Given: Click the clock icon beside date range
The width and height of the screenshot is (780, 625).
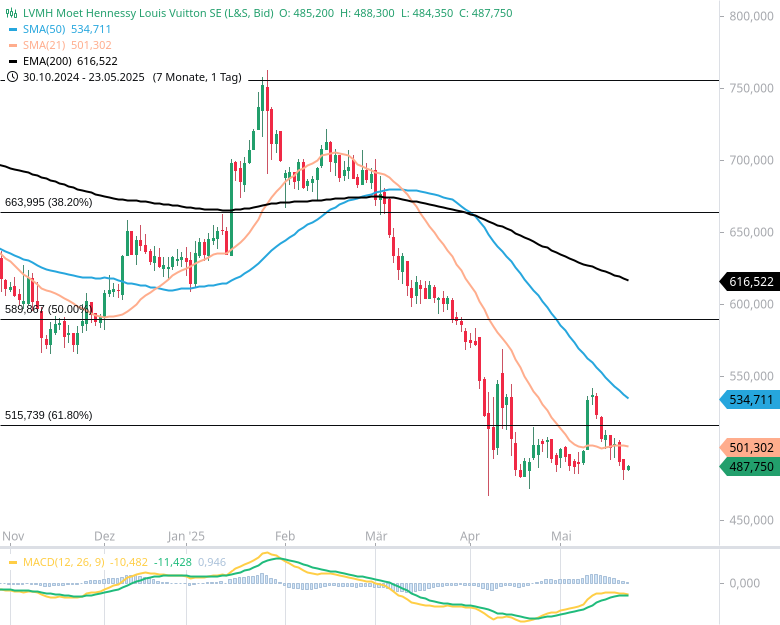Looking at the screenshot, I should click(x=12, y=77).
